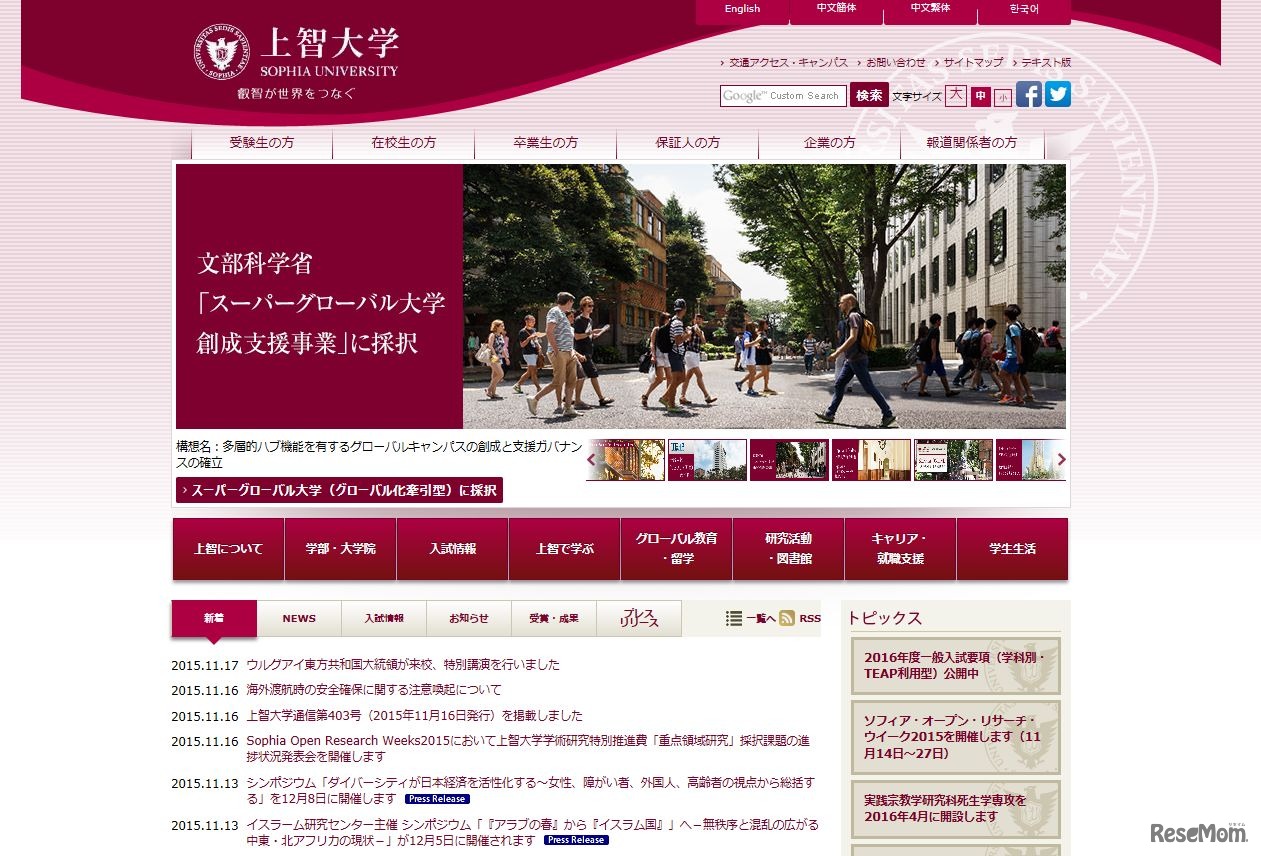Open the 学部・大学院 navigation section
Image resolution: width=1261 pixels, height=856 pixels.
pyautogui.click(x=339, y=549)
